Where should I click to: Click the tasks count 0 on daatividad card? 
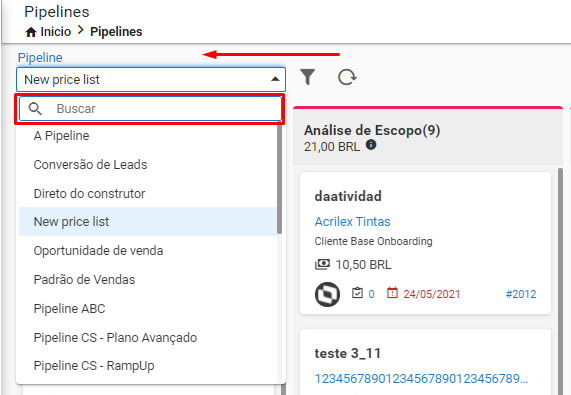(x=371, y=294)
